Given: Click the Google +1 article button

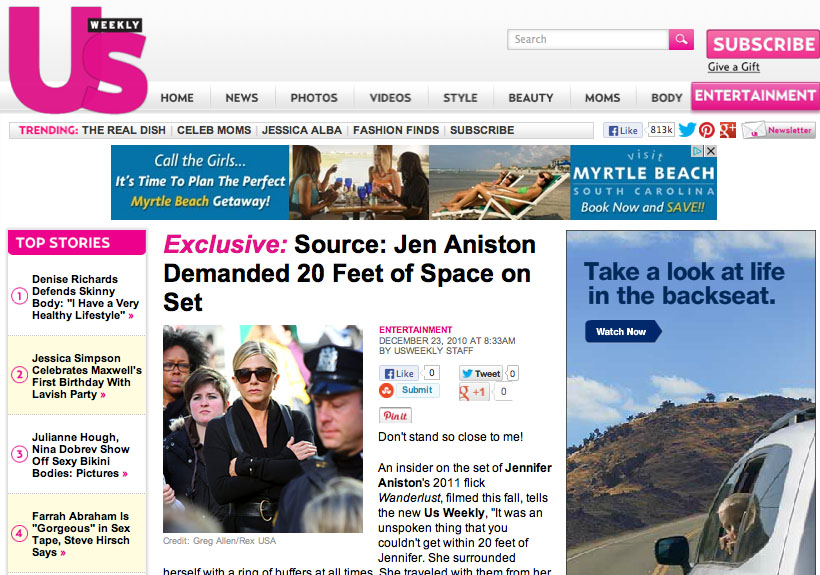Looking at the screenshot, I should click(x=473, y=392).
